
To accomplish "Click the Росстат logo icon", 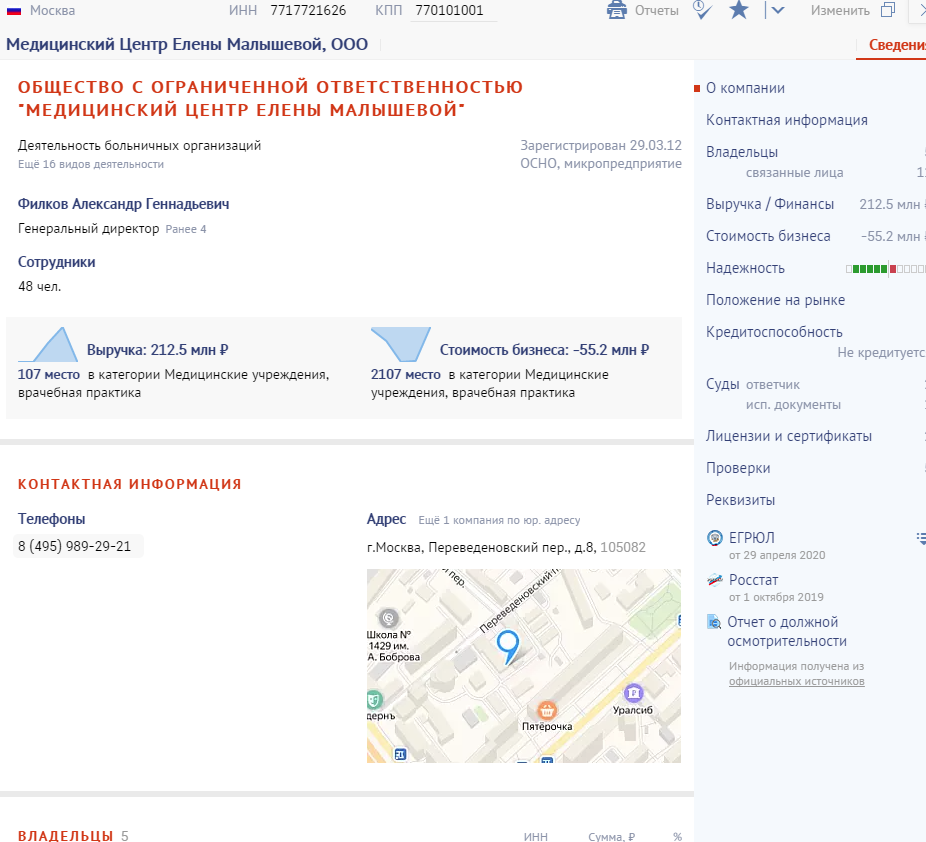I will (x=715, y=580).
